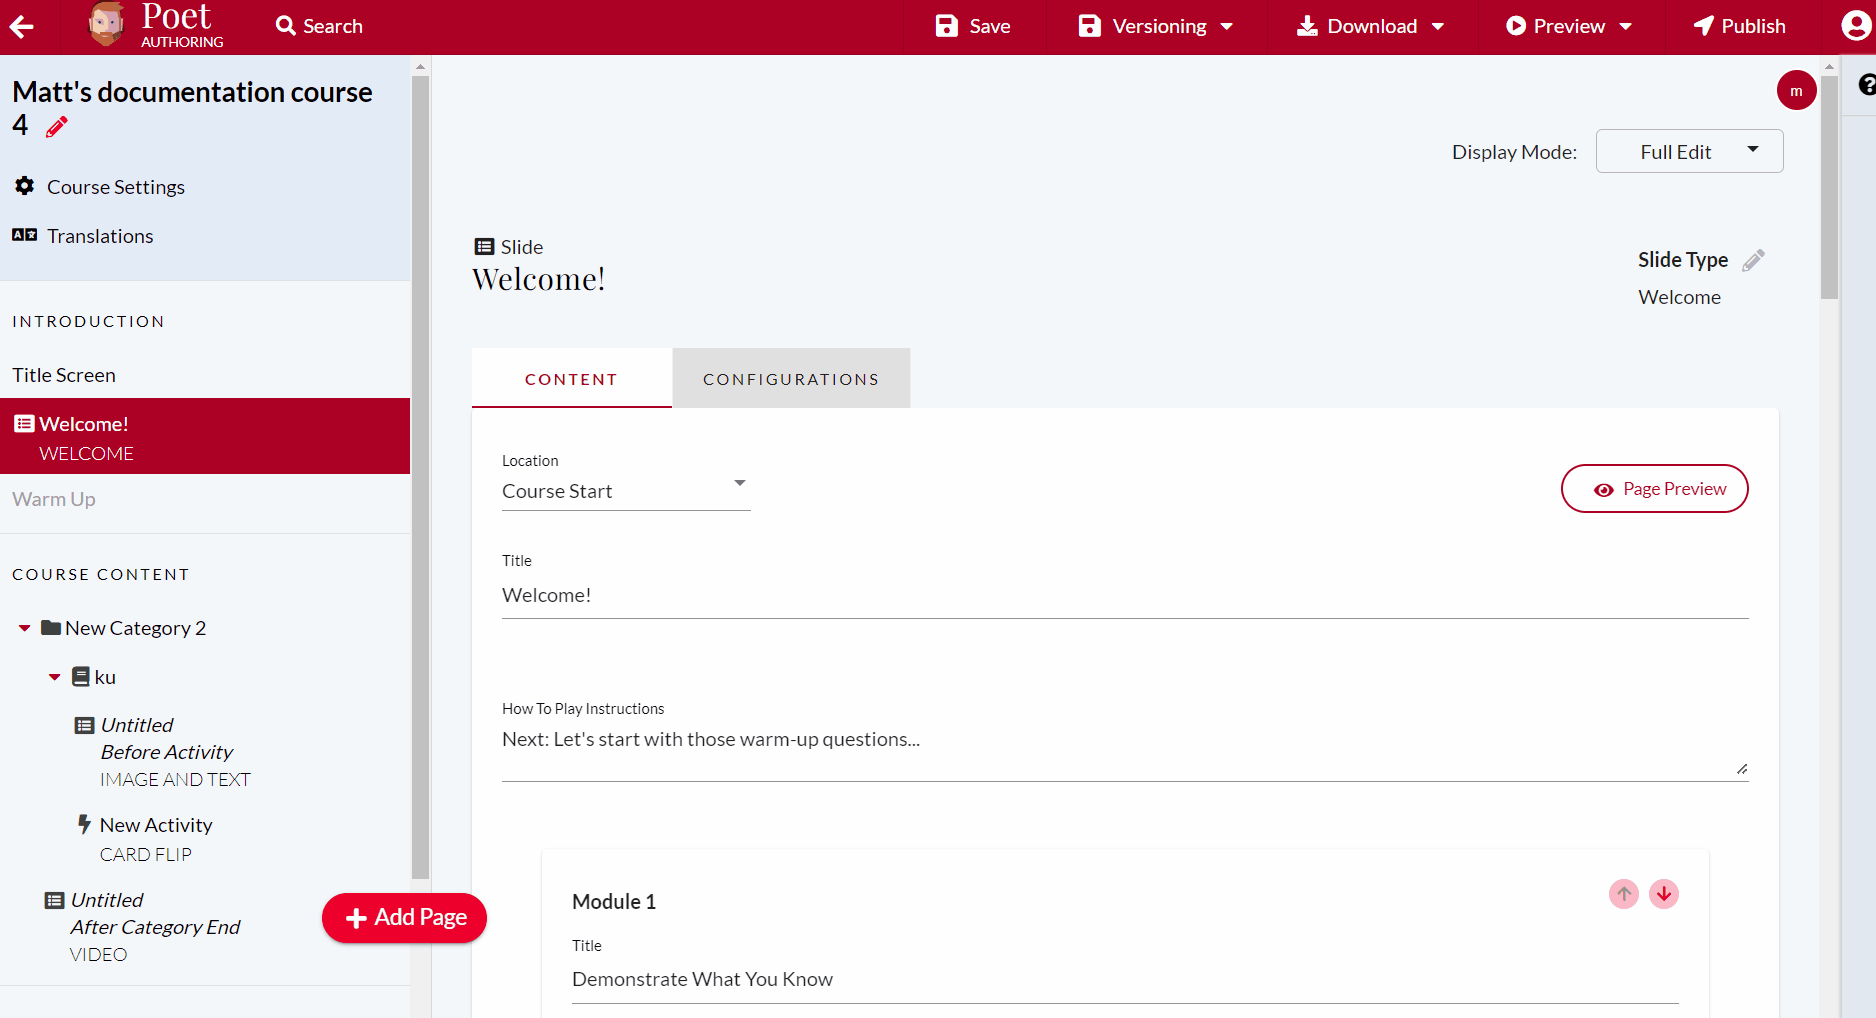Click the help question mark icon

tap(1867, 85)
